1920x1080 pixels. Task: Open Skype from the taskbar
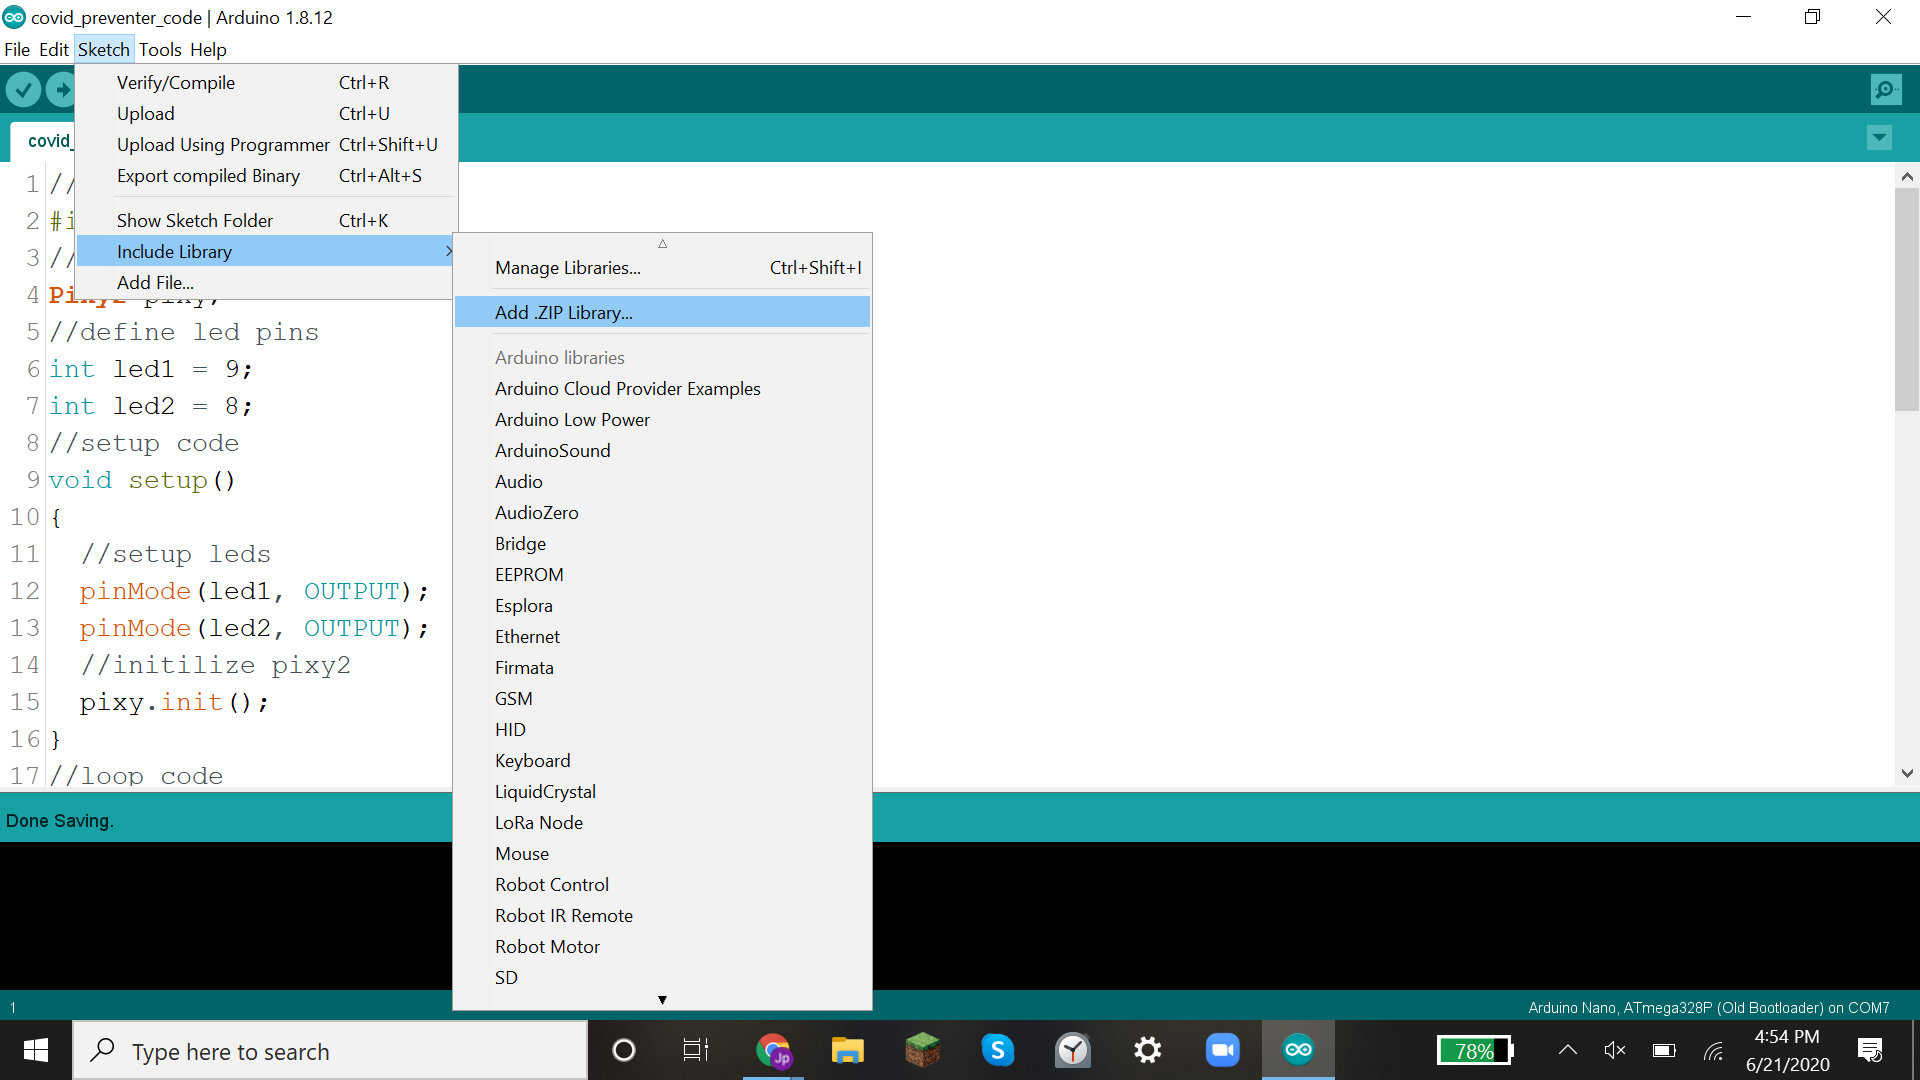[999, 1050]
